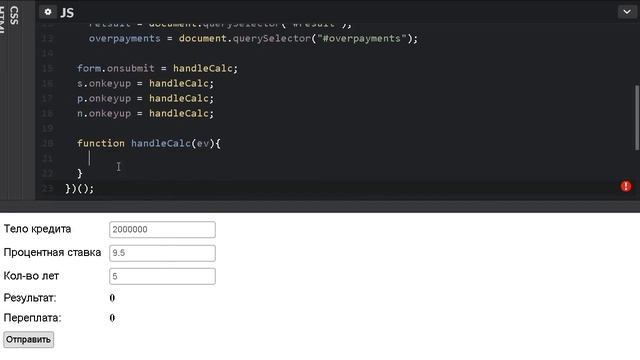This screenshot has height=360, width=640.
Task: Click the red error indicator icon
Action: tap(626, 186)
